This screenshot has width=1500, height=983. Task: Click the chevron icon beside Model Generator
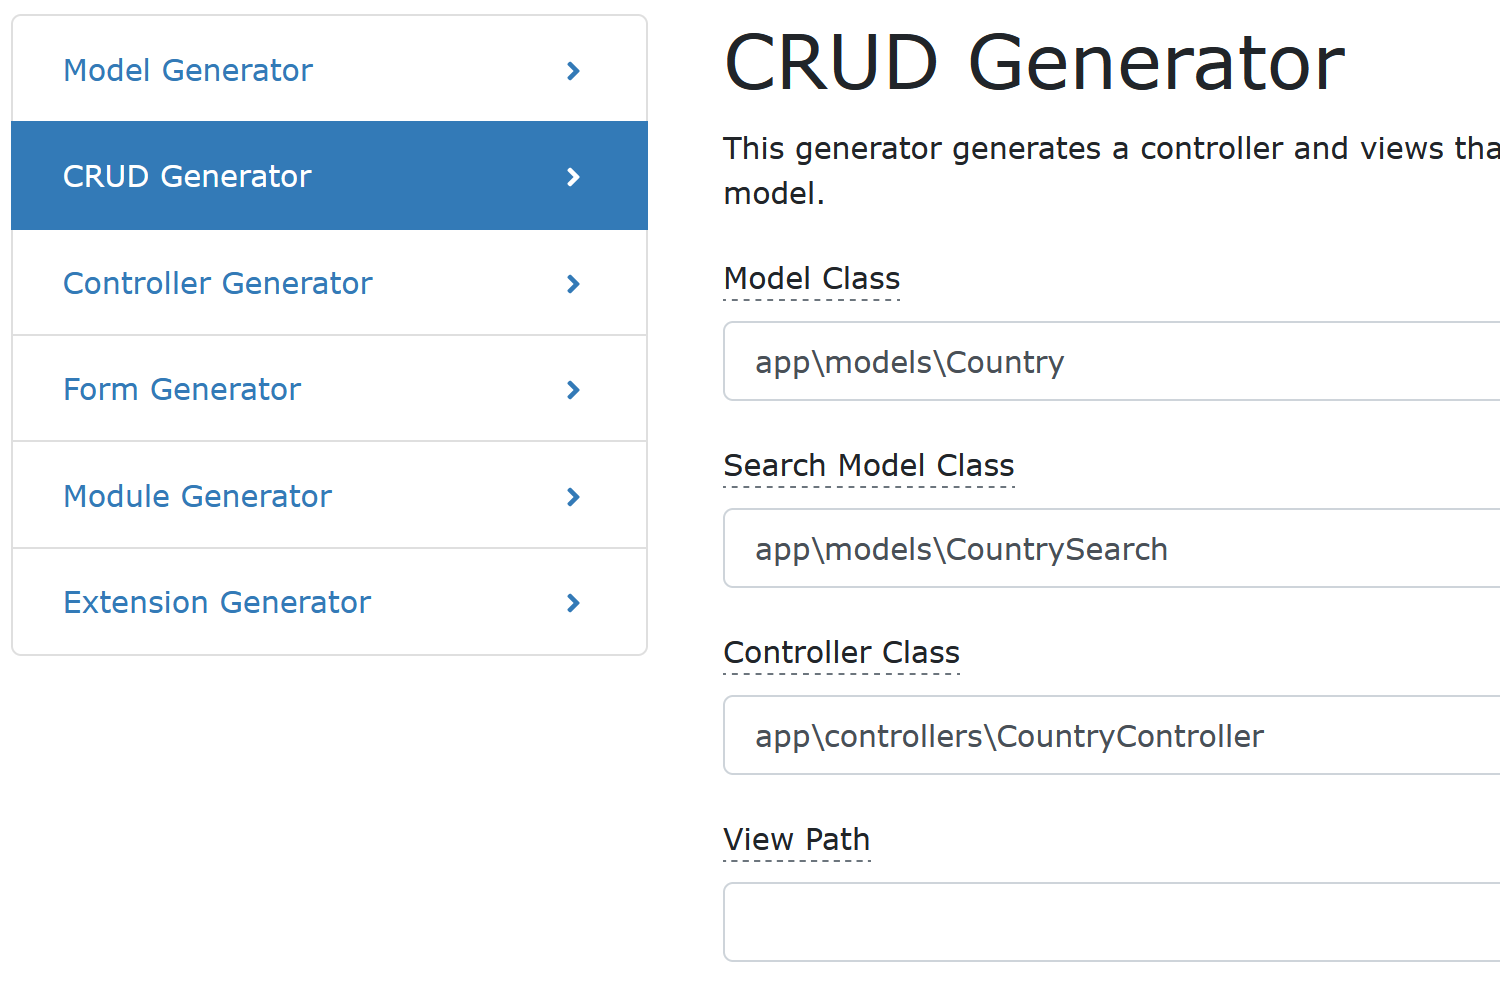(573, 71)
